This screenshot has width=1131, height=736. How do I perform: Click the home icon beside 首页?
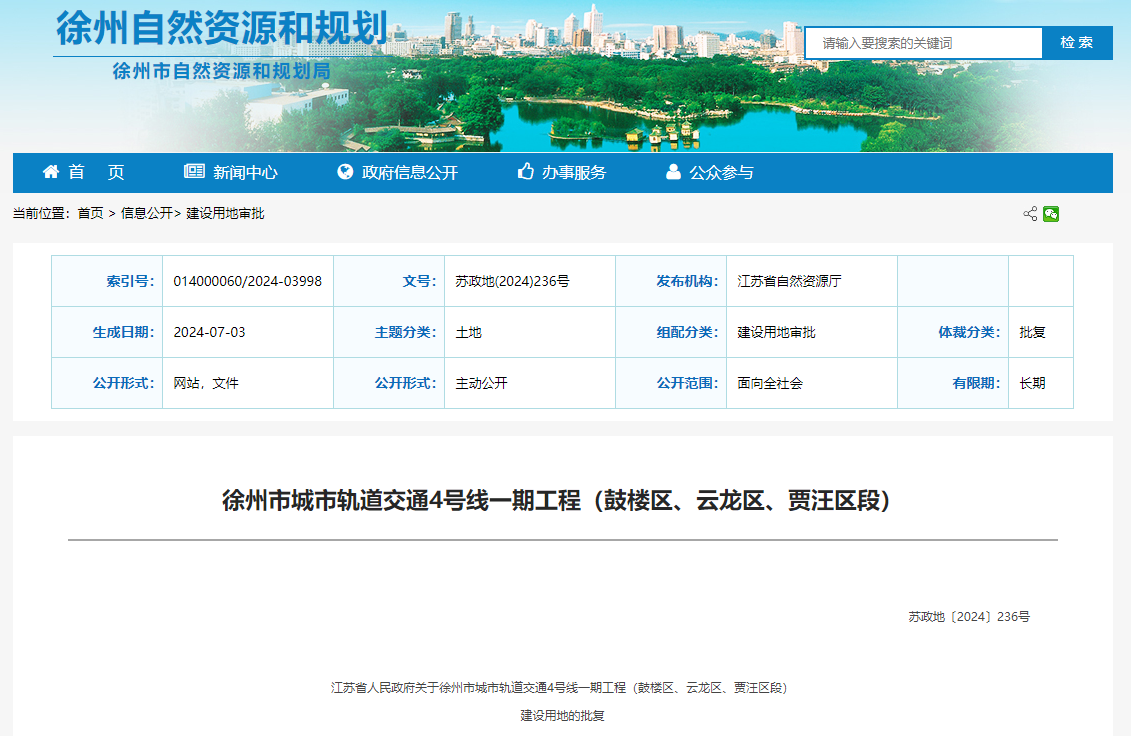[x=49, y=171]
